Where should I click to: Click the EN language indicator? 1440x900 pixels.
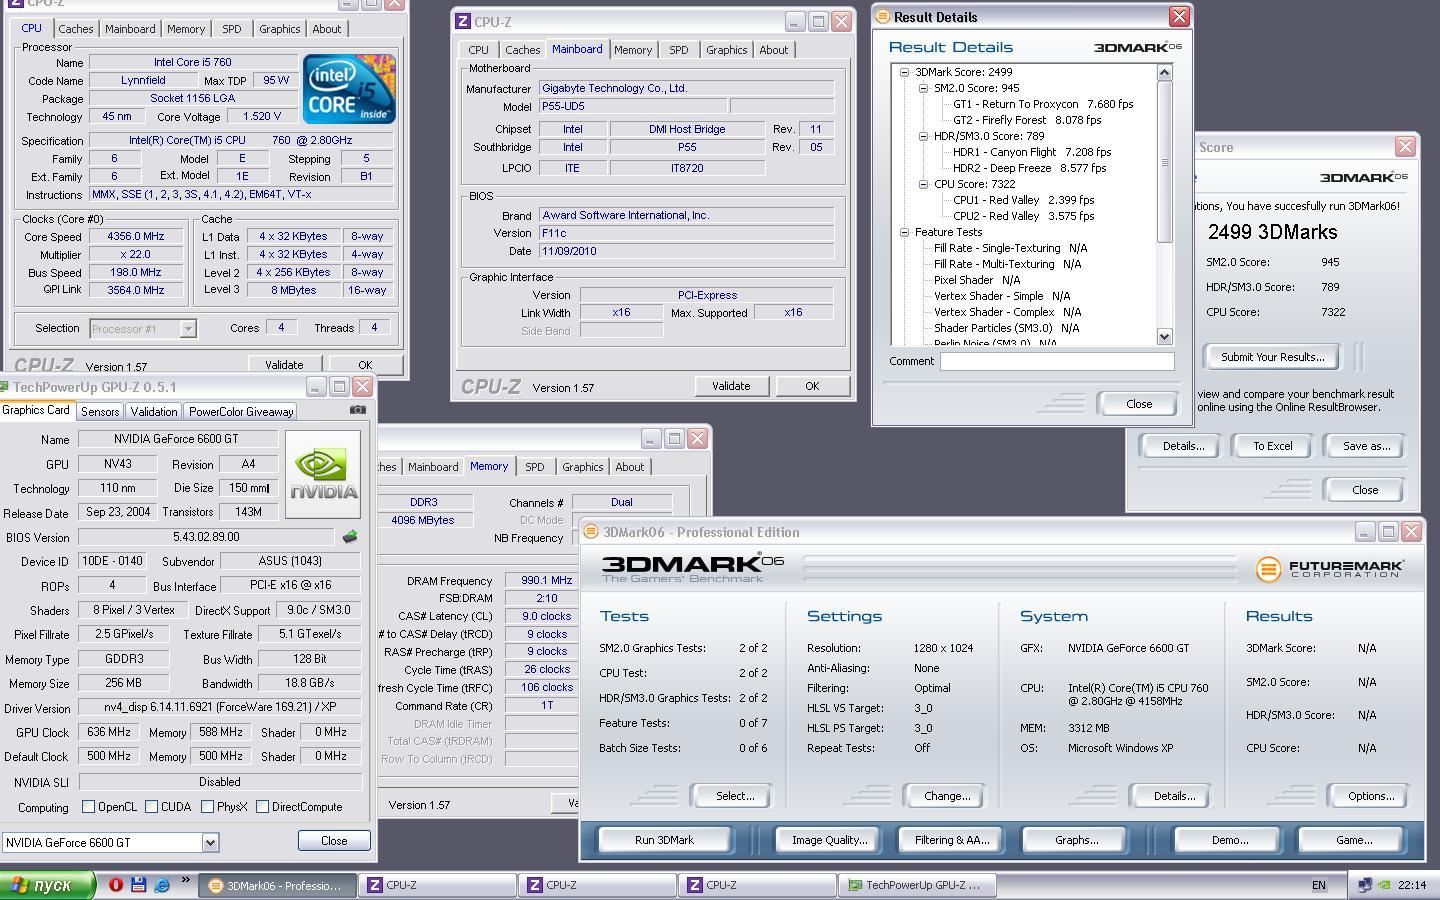coord(1319,885)
